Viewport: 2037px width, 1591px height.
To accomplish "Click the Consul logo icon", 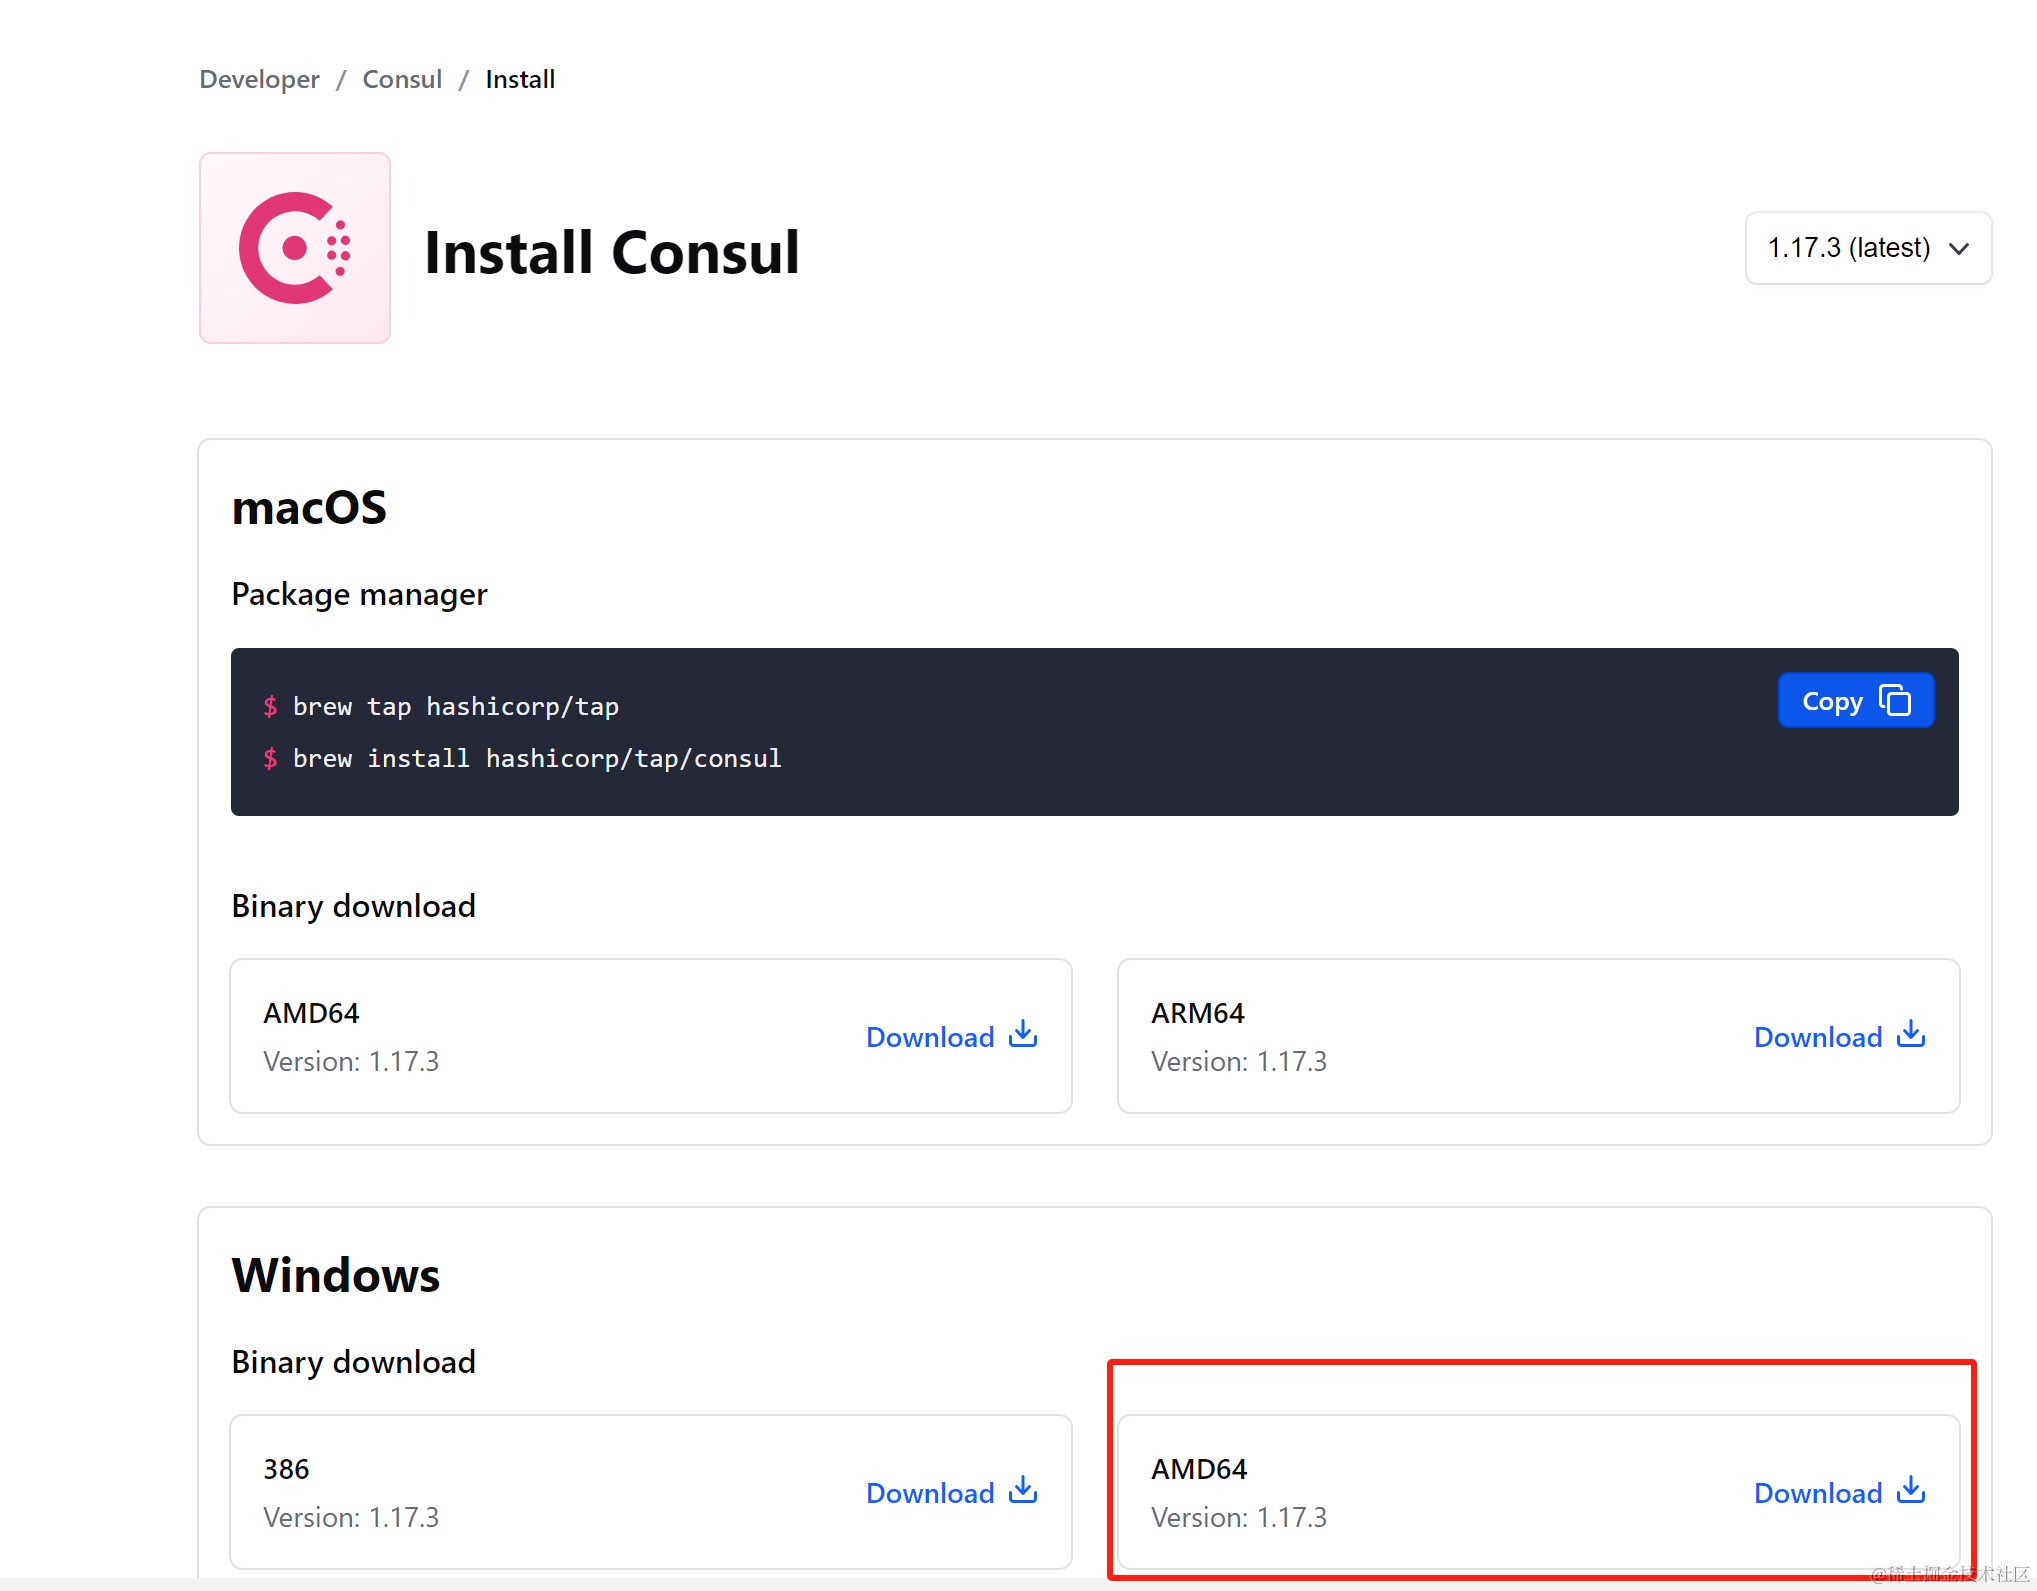I will tap(294, 247).
